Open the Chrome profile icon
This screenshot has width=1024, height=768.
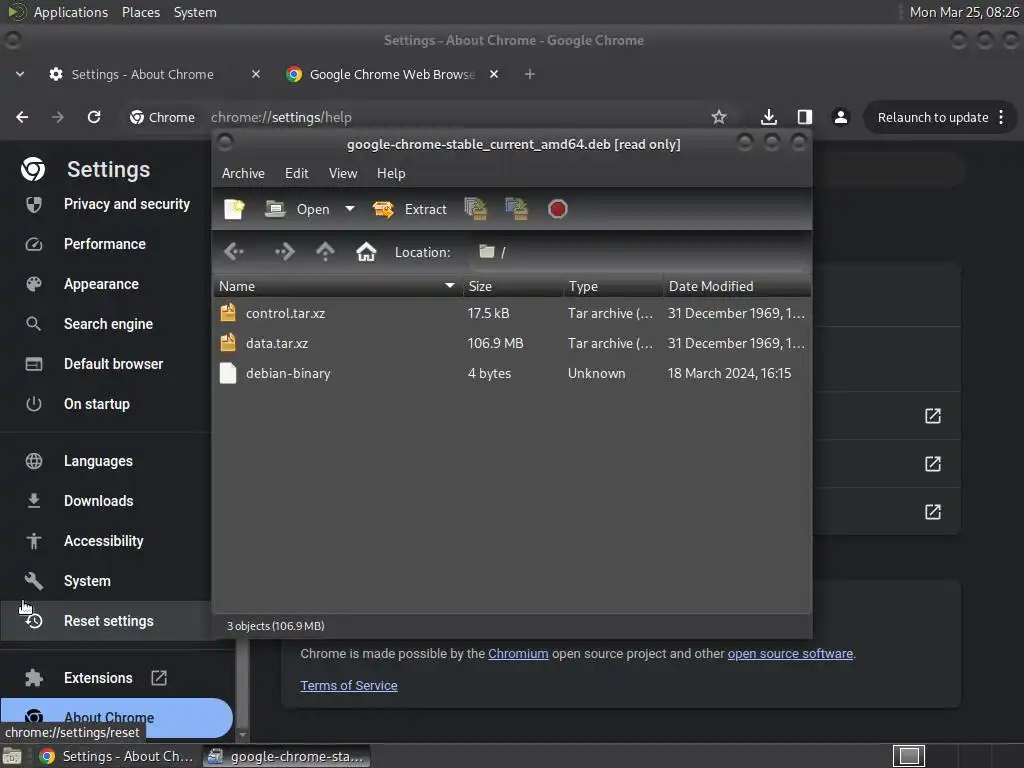pos(840,118)
